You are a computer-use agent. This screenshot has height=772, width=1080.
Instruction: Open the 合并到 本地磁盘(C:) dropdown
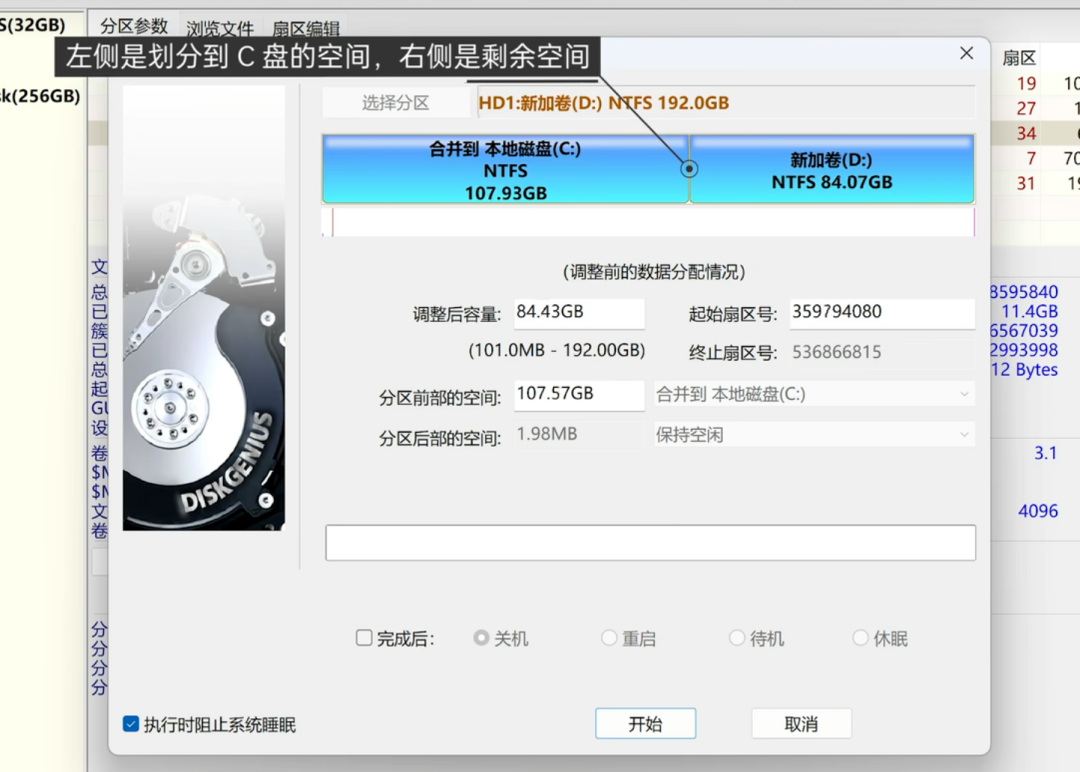coord(813,394)
